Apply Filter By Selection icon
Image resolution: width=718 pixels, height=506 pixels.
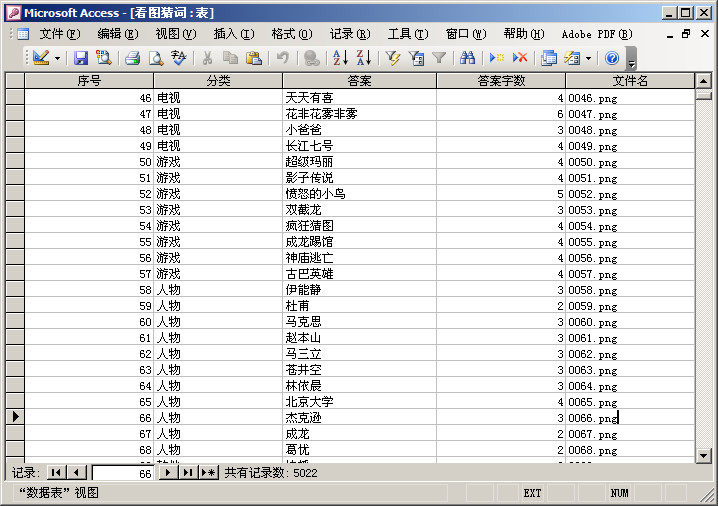coord(393,58)
